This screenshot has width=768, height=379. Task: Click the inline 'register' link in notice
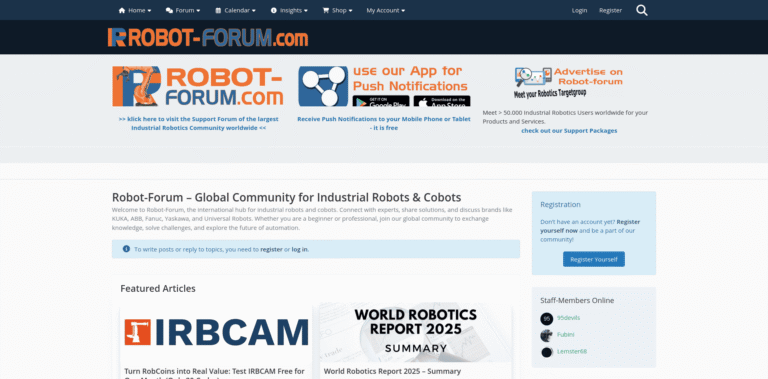271,249
